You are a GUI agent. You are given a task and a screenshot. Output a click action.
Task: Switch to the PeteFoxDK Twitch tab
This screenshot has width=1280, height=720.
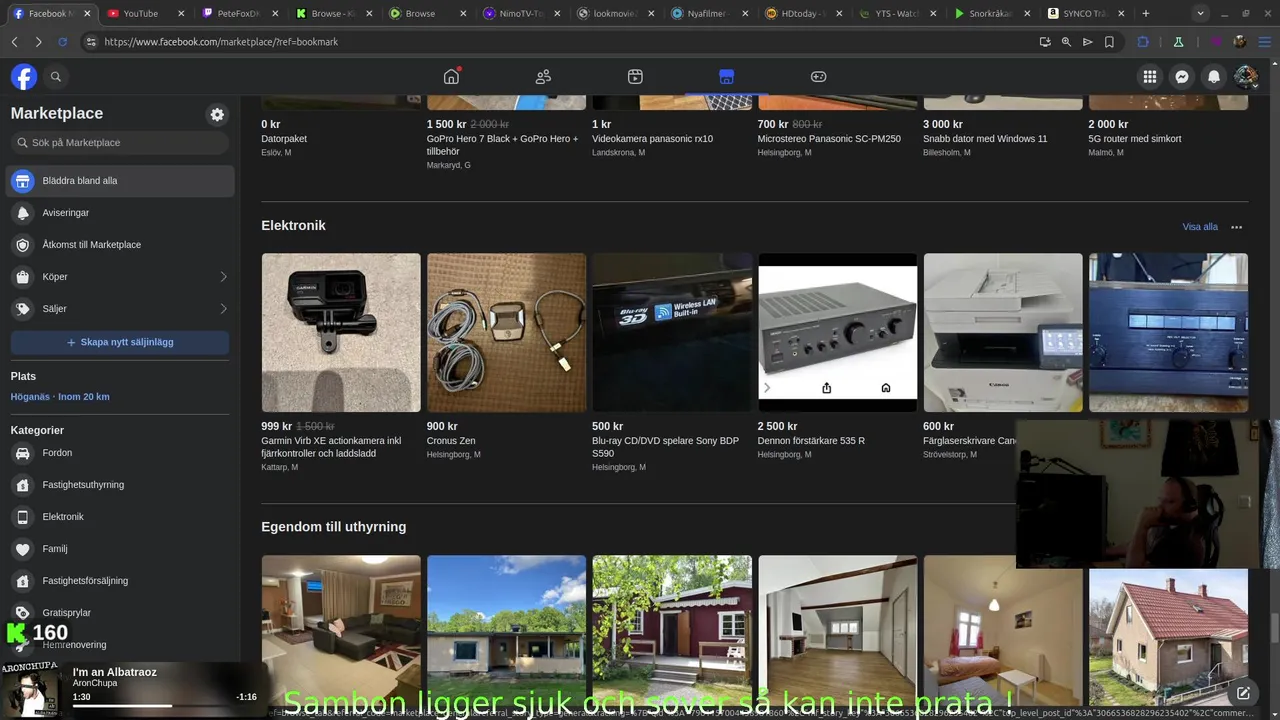[239, 14]
